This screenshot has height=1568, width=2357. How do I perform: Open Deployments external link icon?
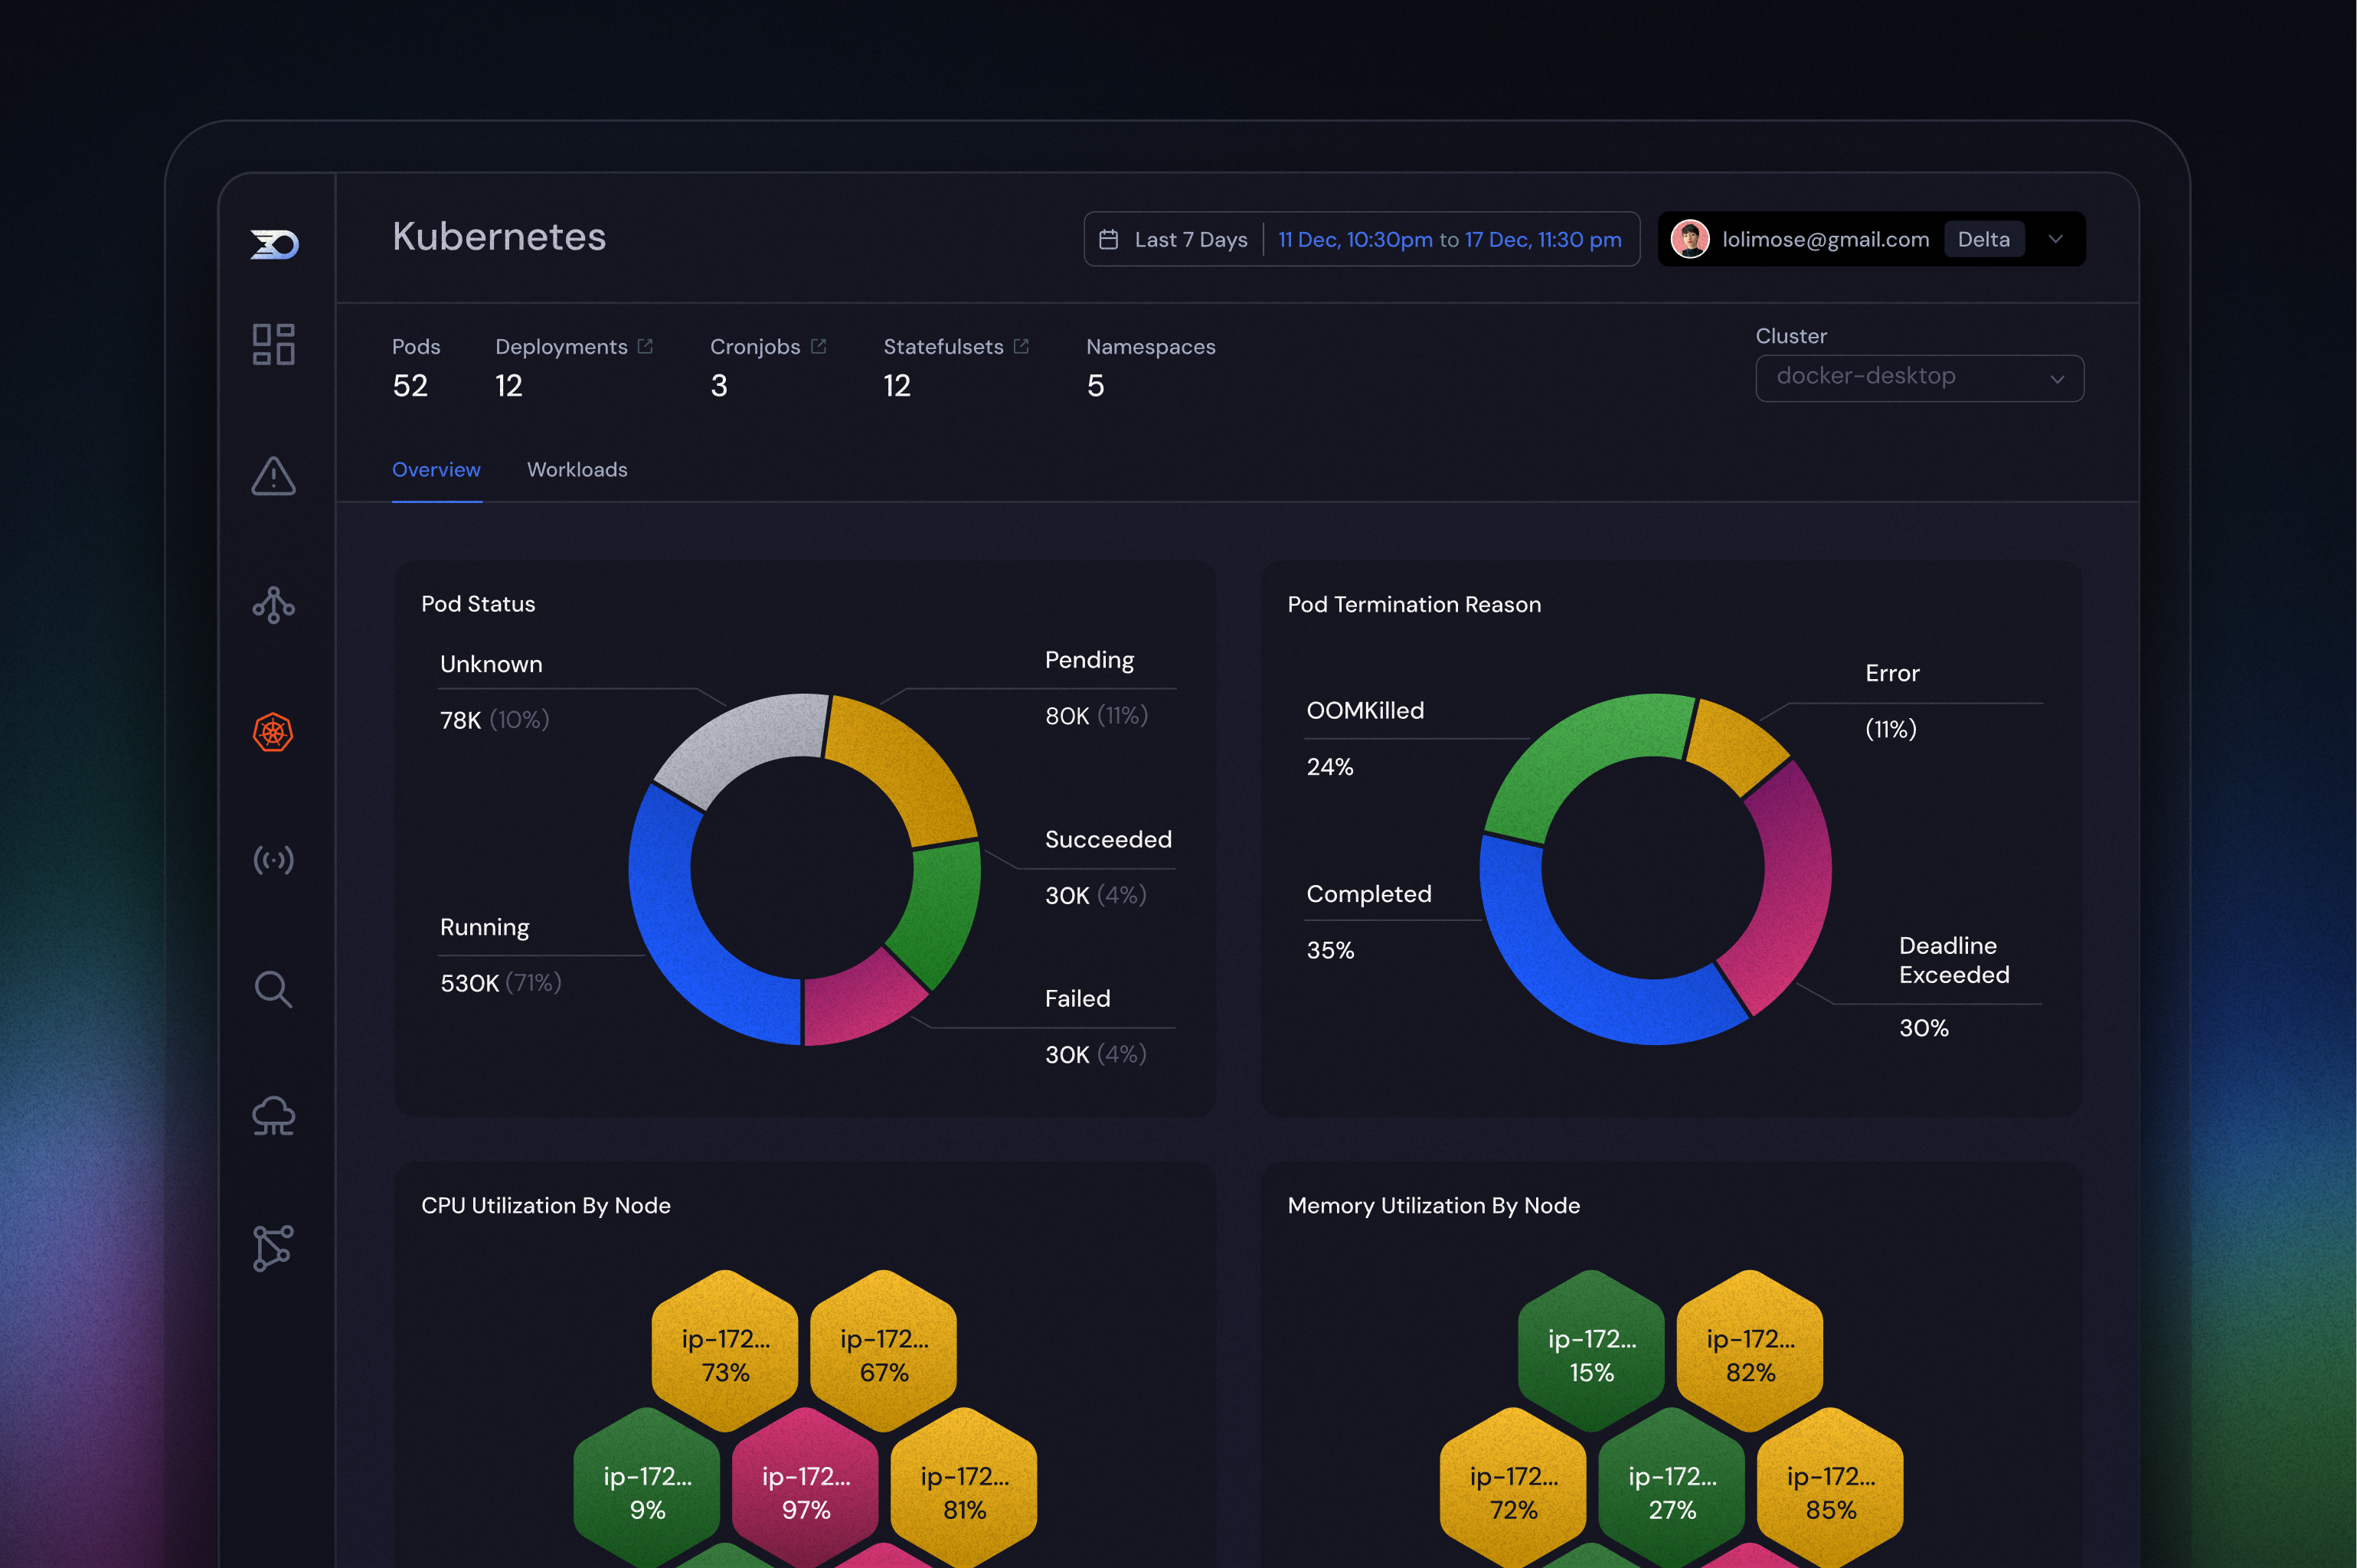point(645,346)
